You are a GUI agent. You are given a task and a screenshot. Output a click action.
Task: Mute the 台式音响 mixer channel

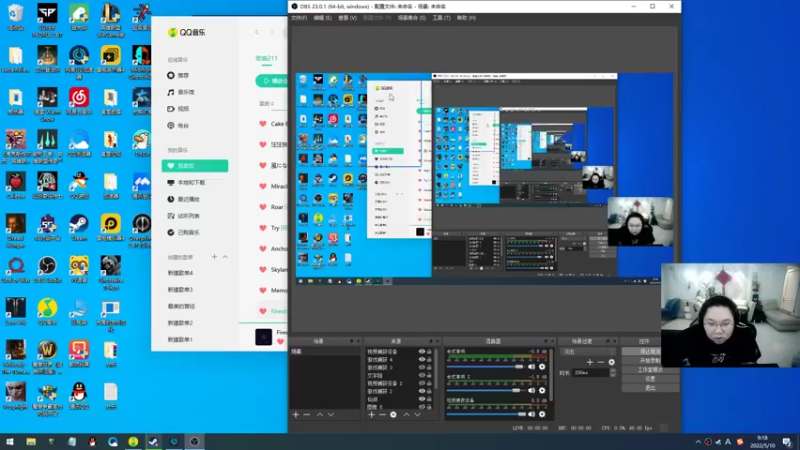[532, 367]
